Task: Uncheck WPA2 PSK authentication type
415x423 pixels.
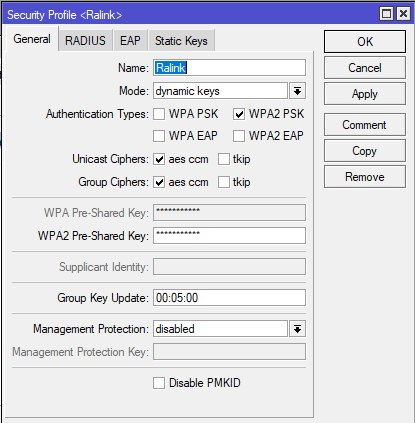Action: pos(239,114)
